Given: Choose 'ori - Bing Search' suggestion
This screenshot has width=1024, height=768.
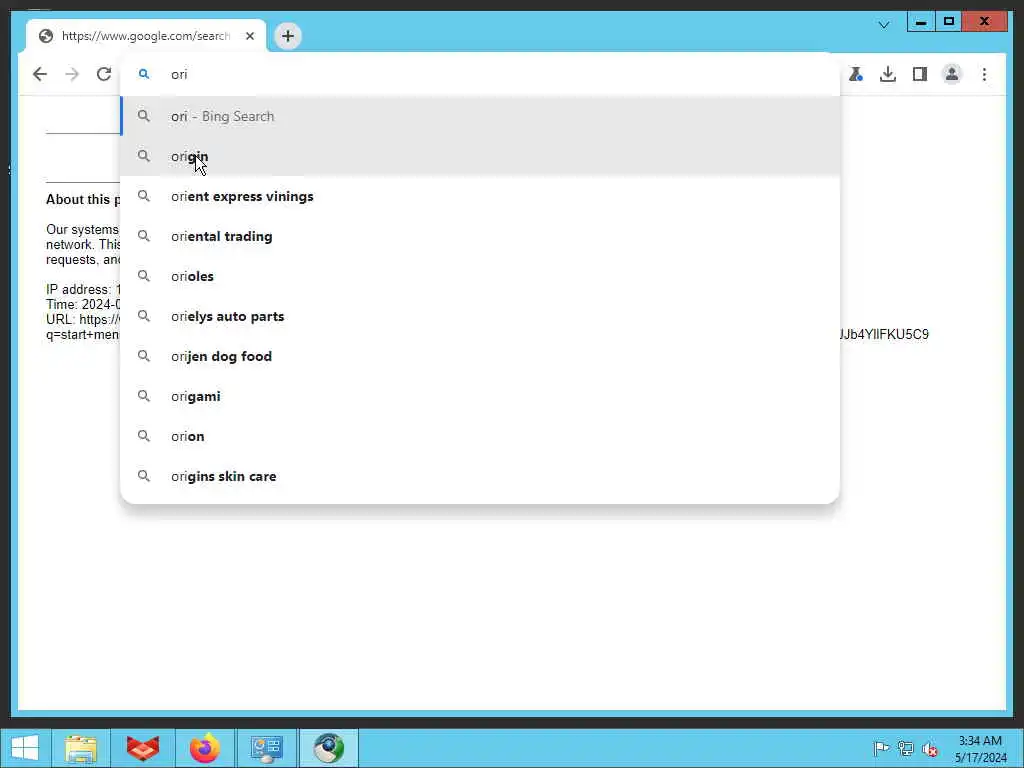Looking at the screenshot, I should pyautogui.click(x=480, y=116).
